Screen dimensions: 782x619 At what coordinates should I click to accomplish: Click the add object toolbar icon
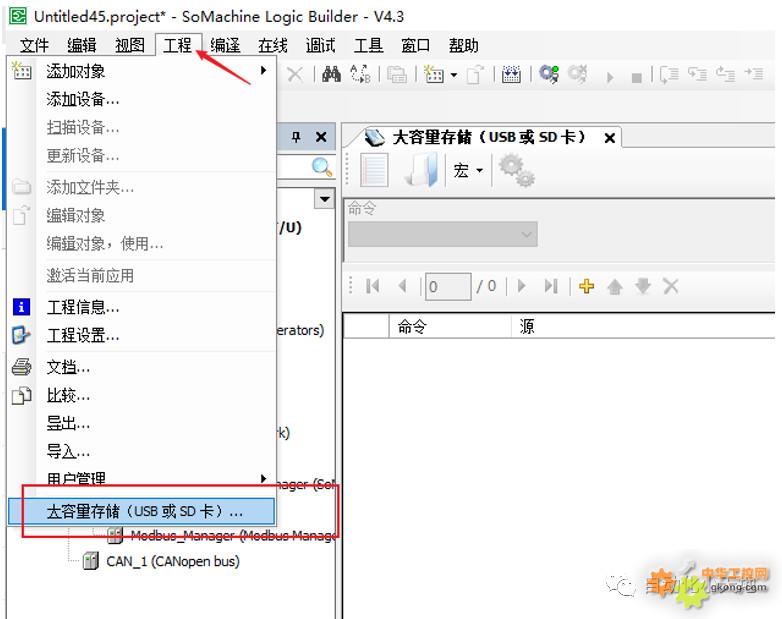click(433, 74)
